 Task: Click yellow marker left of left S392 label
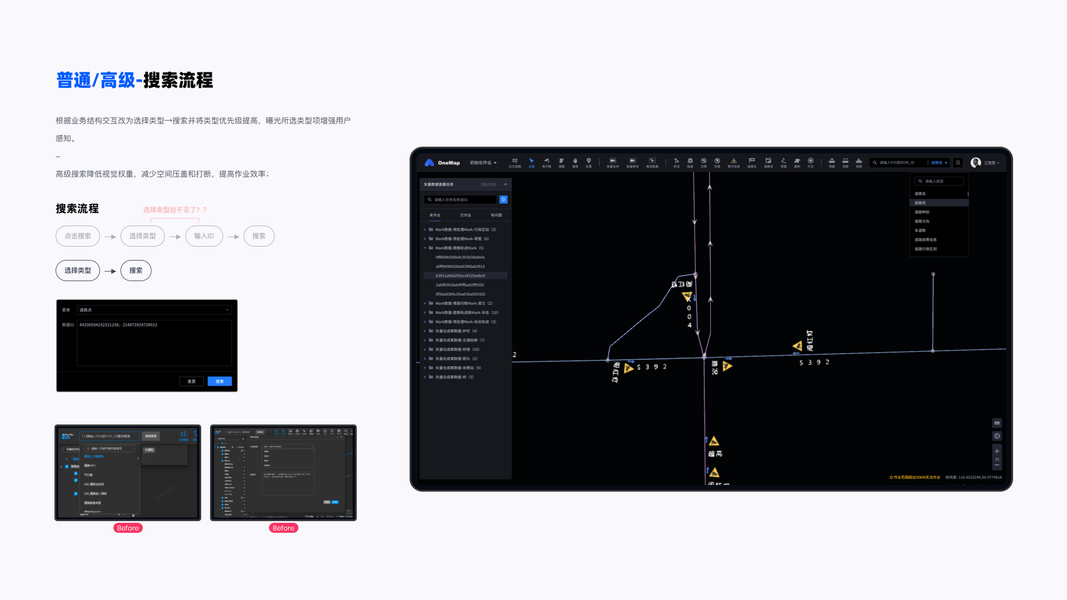629,368
